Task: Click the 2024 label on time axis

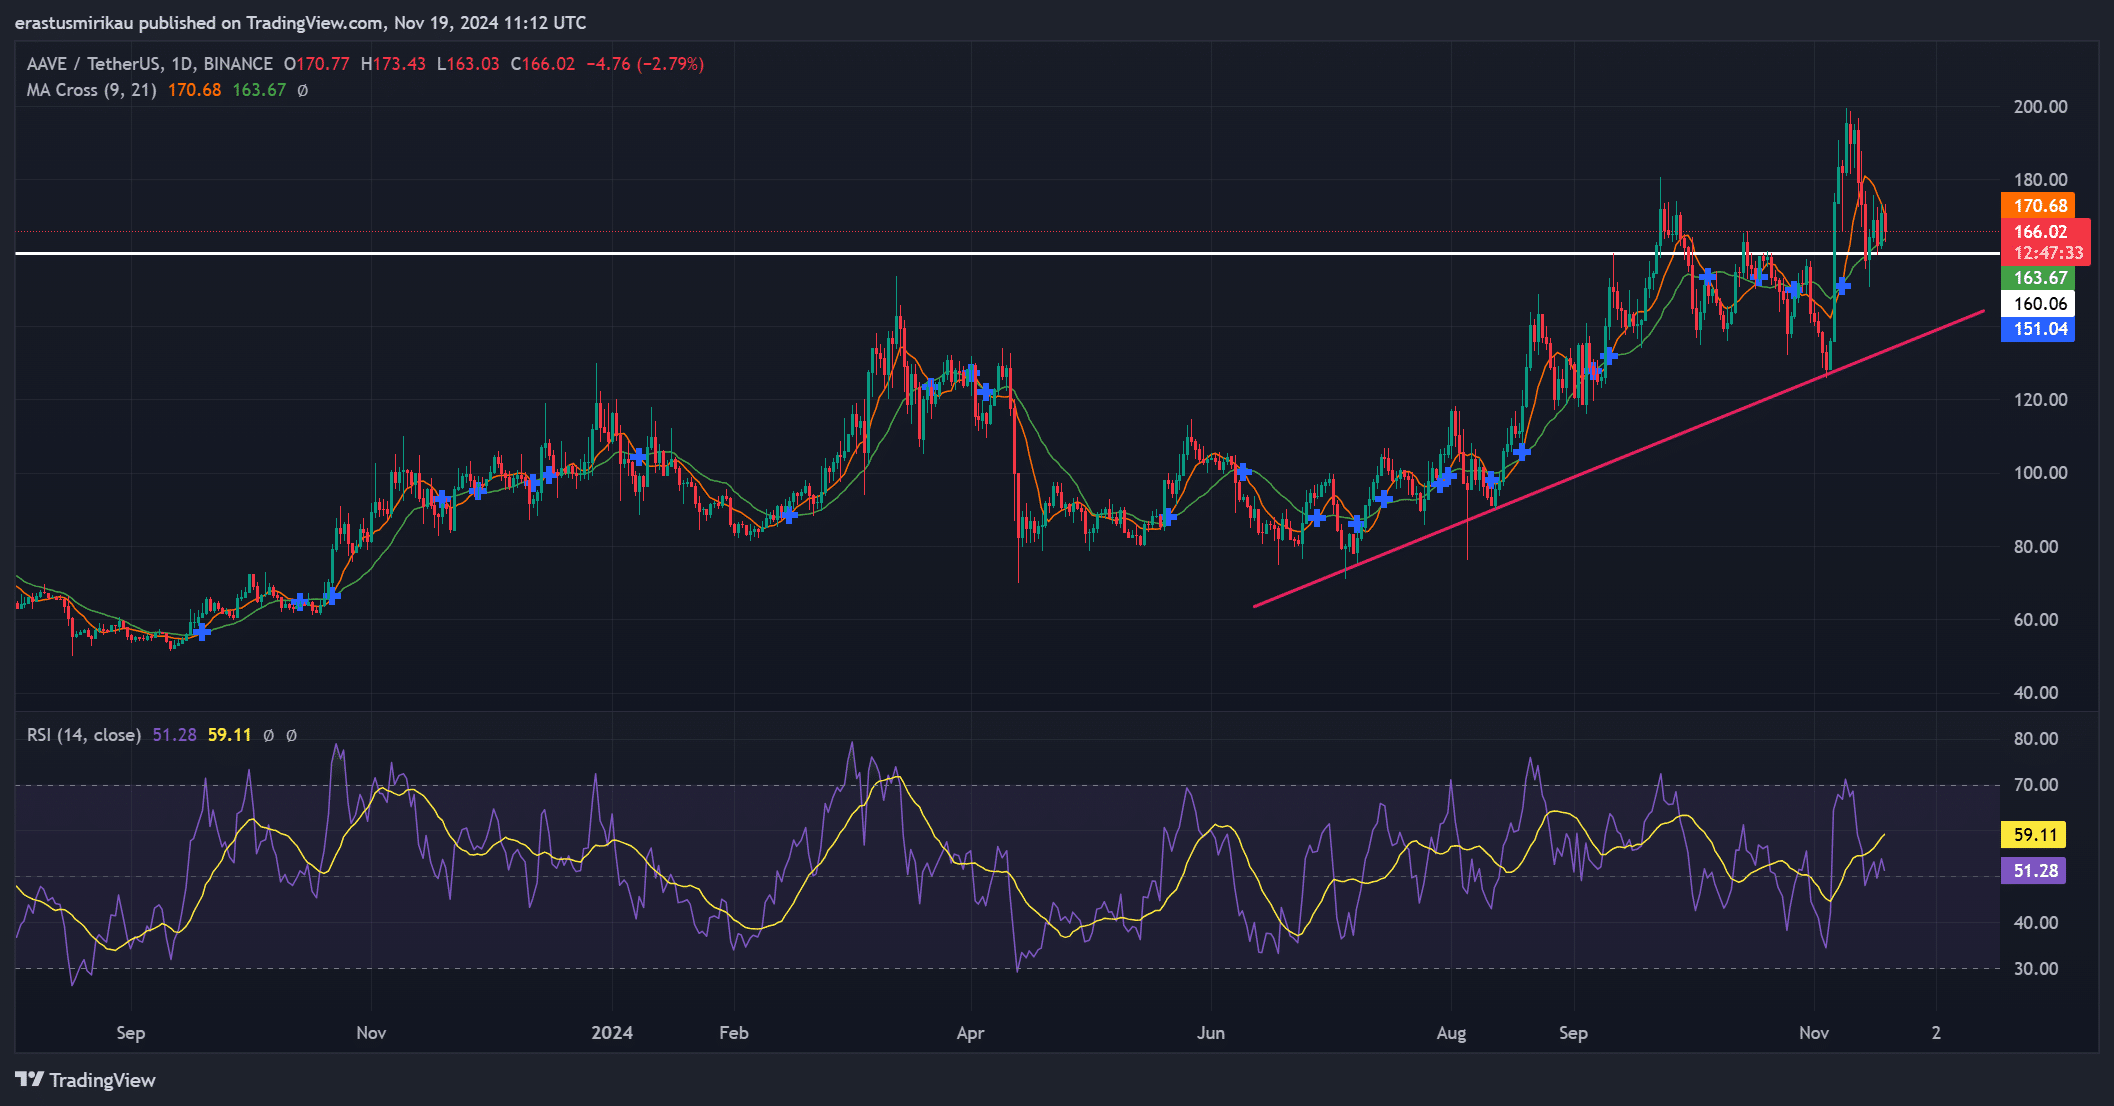Action: [611, 1033]
